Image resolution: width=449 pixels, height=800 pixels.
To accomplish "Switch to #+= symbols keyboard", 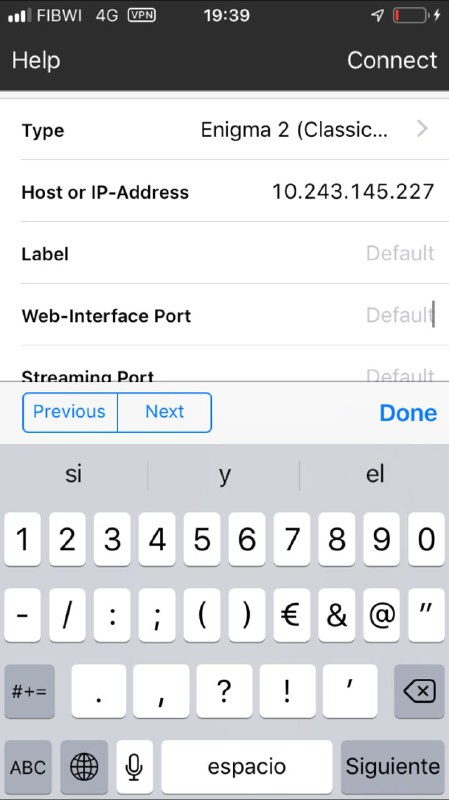I will coord(30,691).
